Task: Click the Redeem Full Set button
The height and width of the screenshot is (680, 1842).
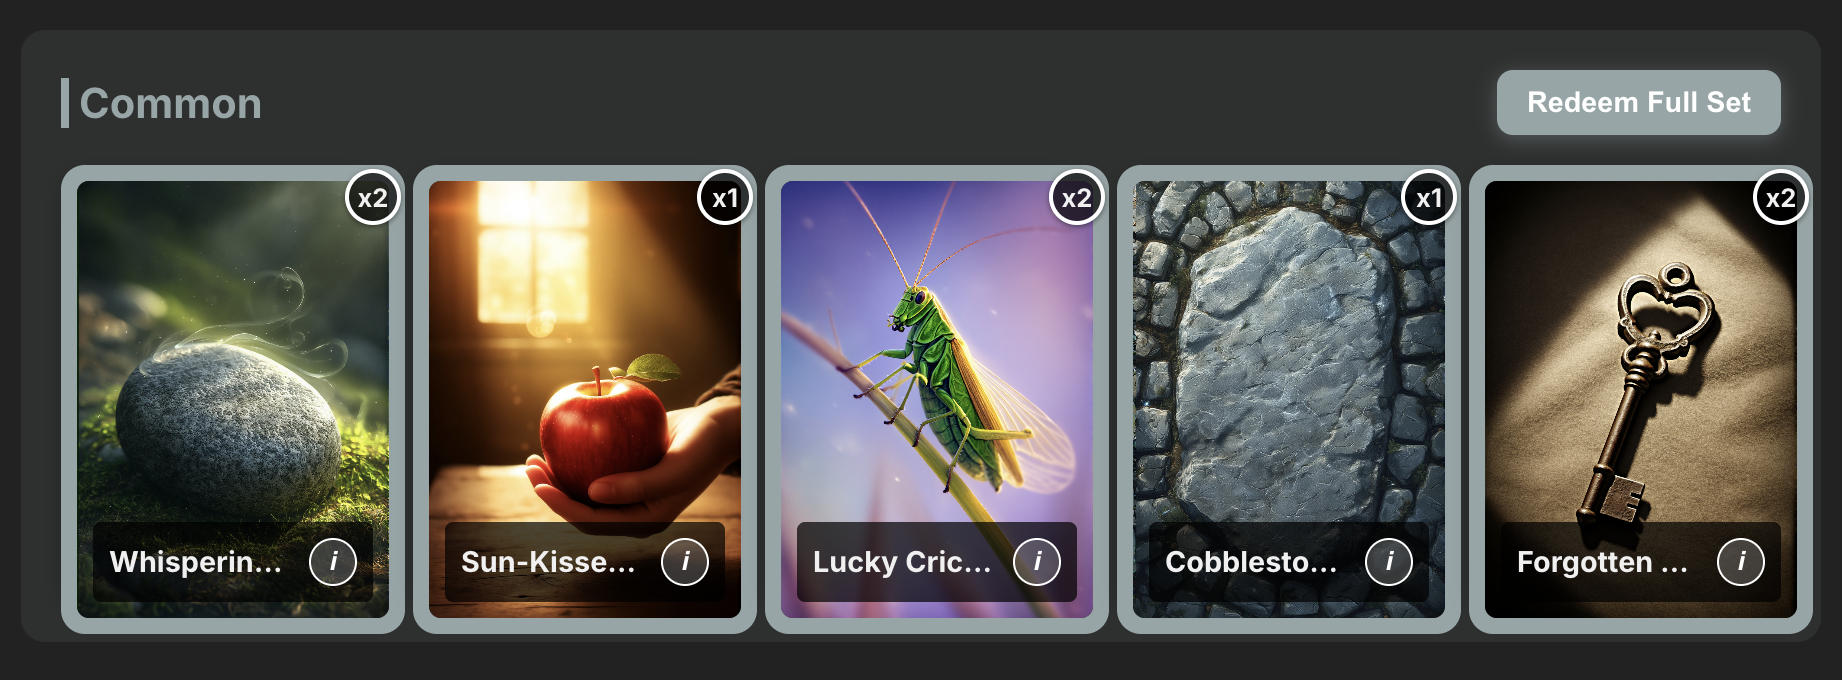Action: click(x=1638, y=102)
